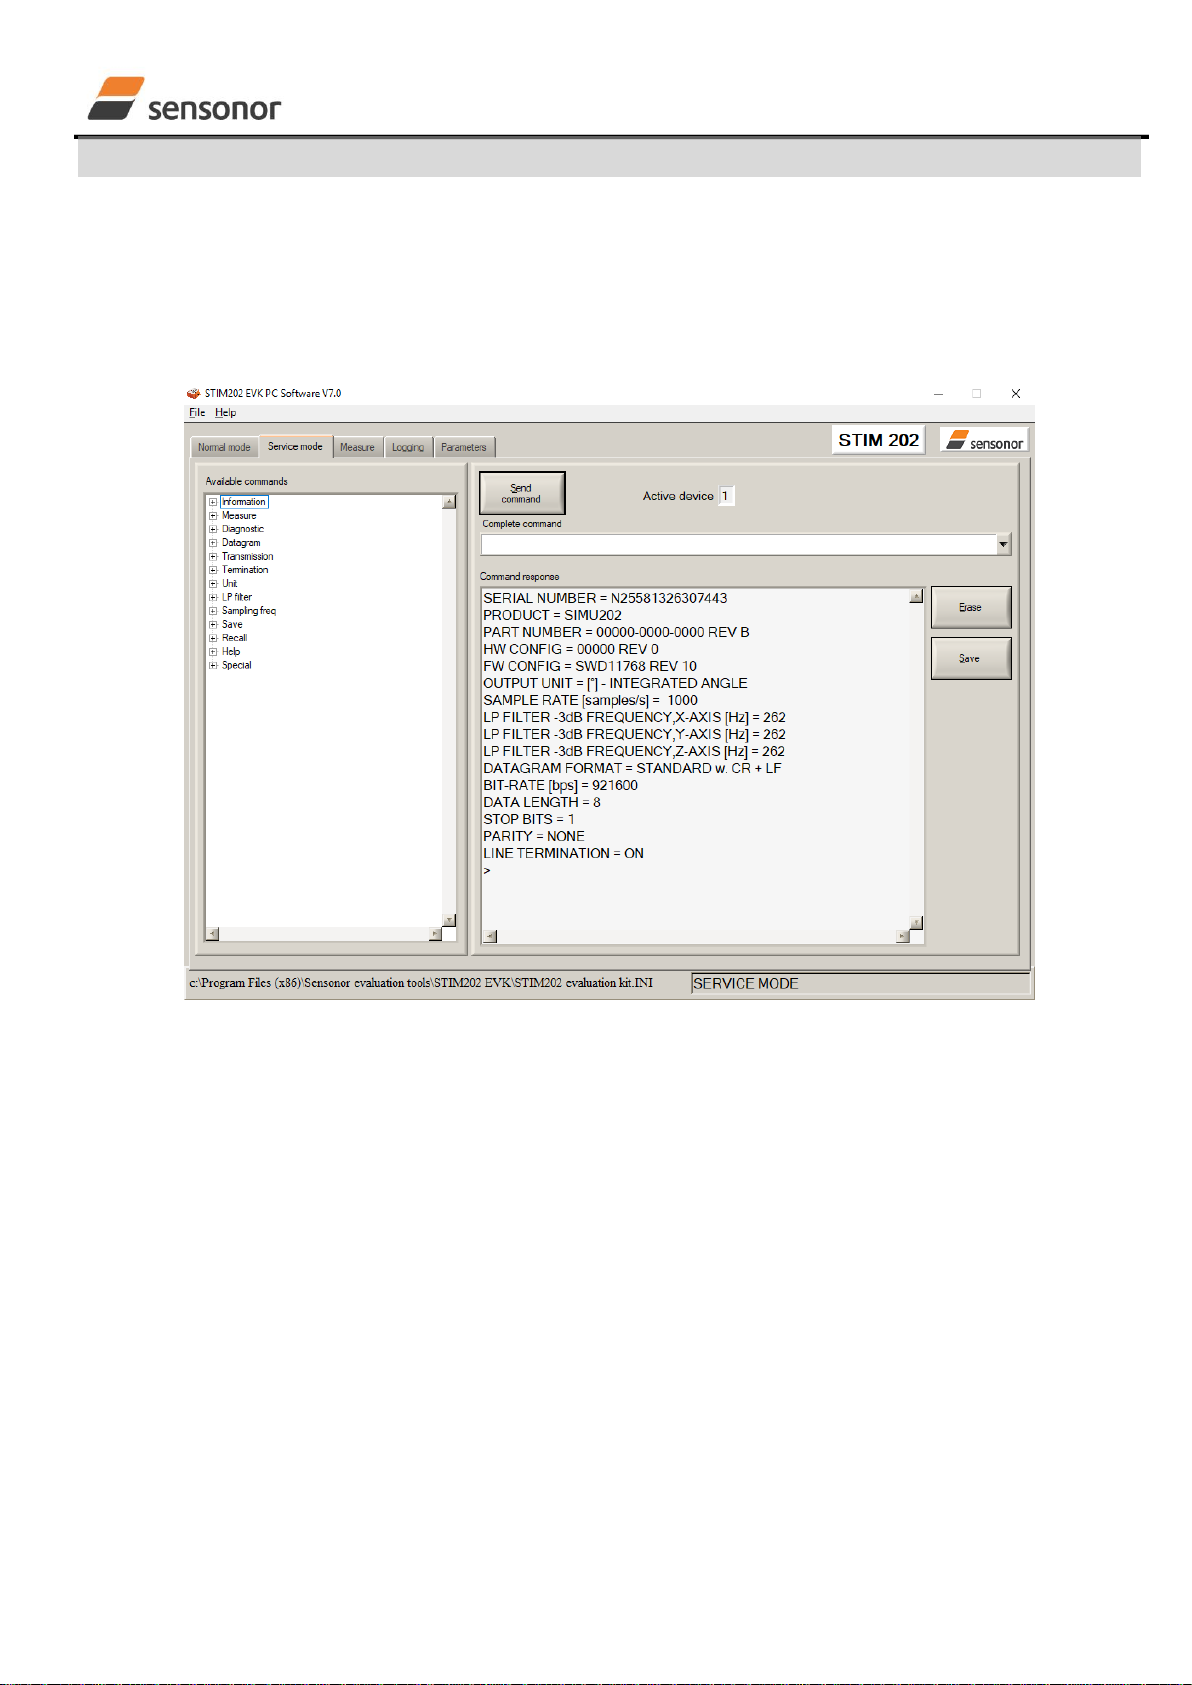Click the Active device number field
The image size is (1192, 1685).
pyautogui.click(x=726, y=496)
